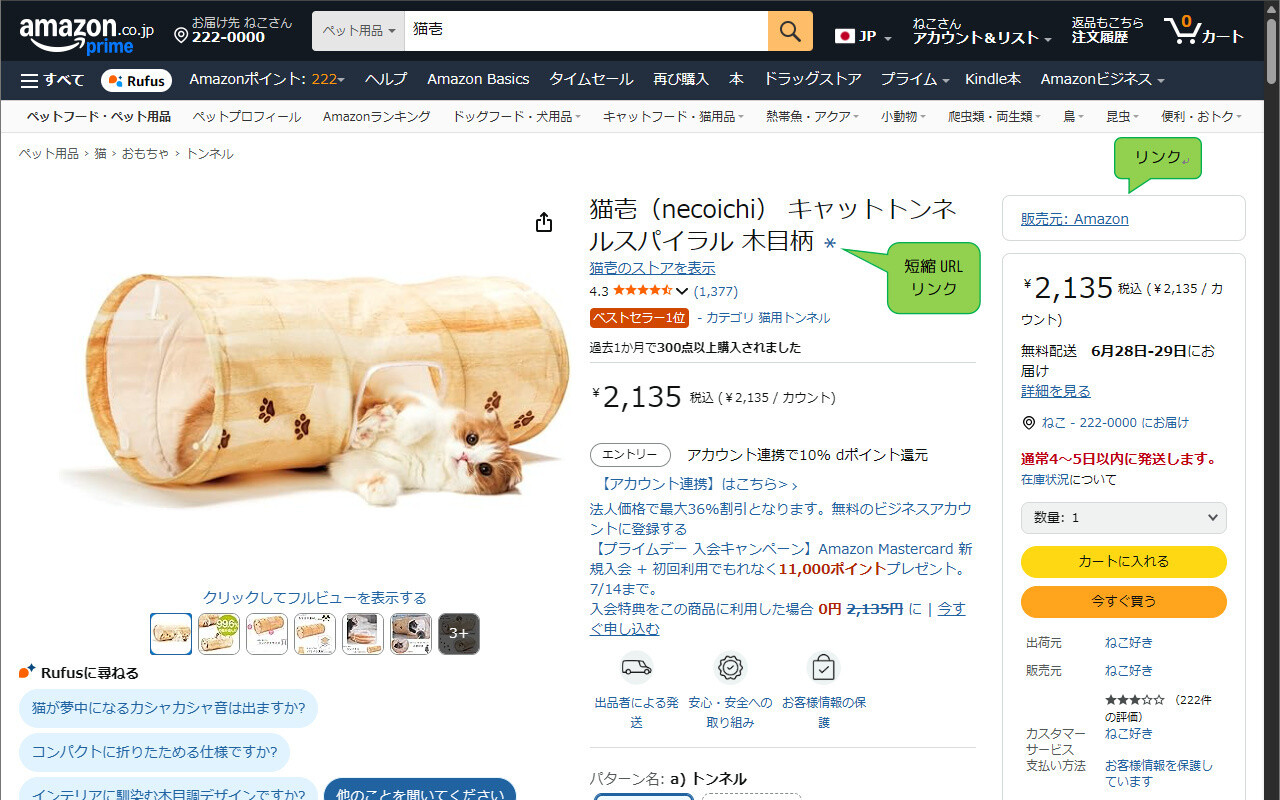Click the orange search magnifier button
The height and width of the screenshot is (800, 1280).
(790, 31)
